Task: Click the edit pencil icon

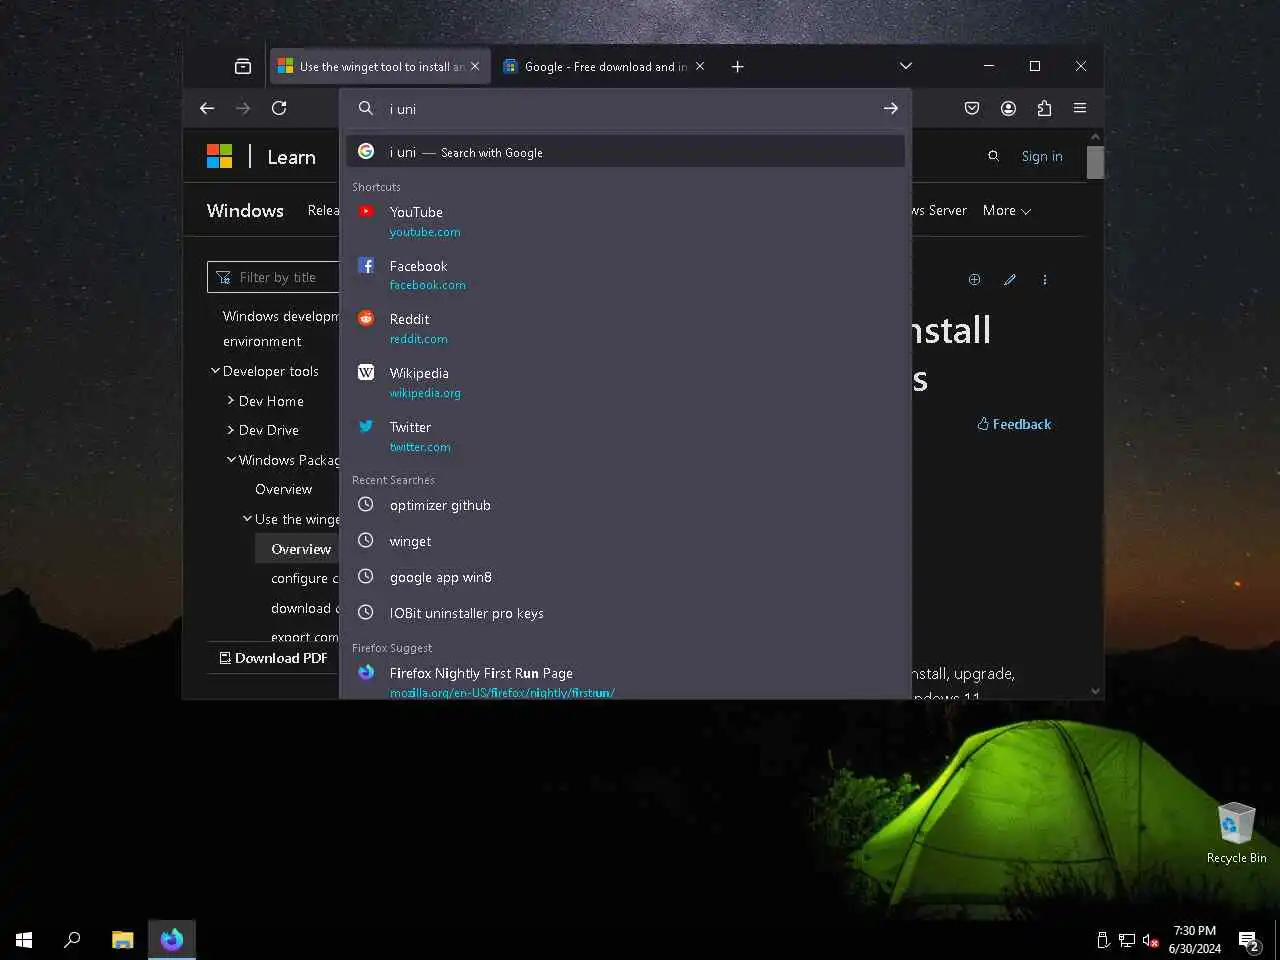Action: [1010, 280]
